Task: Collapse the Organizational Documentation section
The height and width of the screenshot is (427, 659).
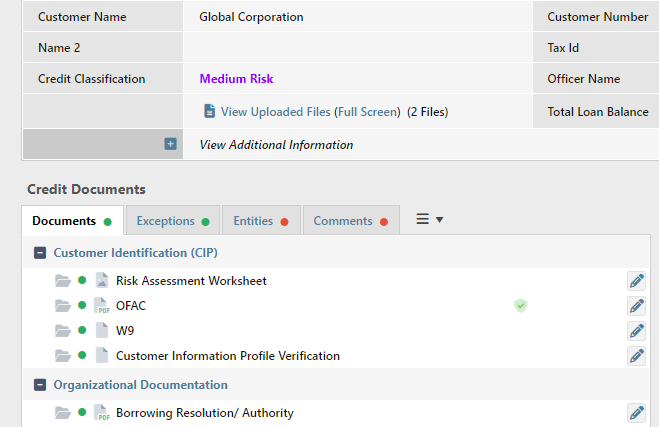Action: point(40,385)
